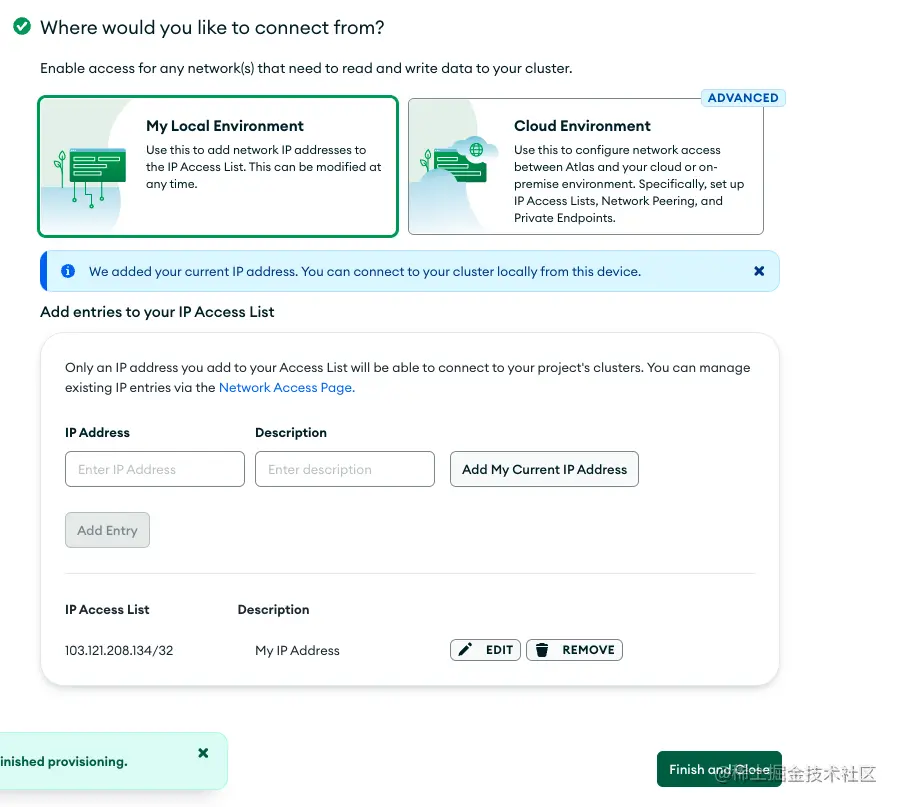
Task: Open the Network Access Page link
Action: [287, 387]
